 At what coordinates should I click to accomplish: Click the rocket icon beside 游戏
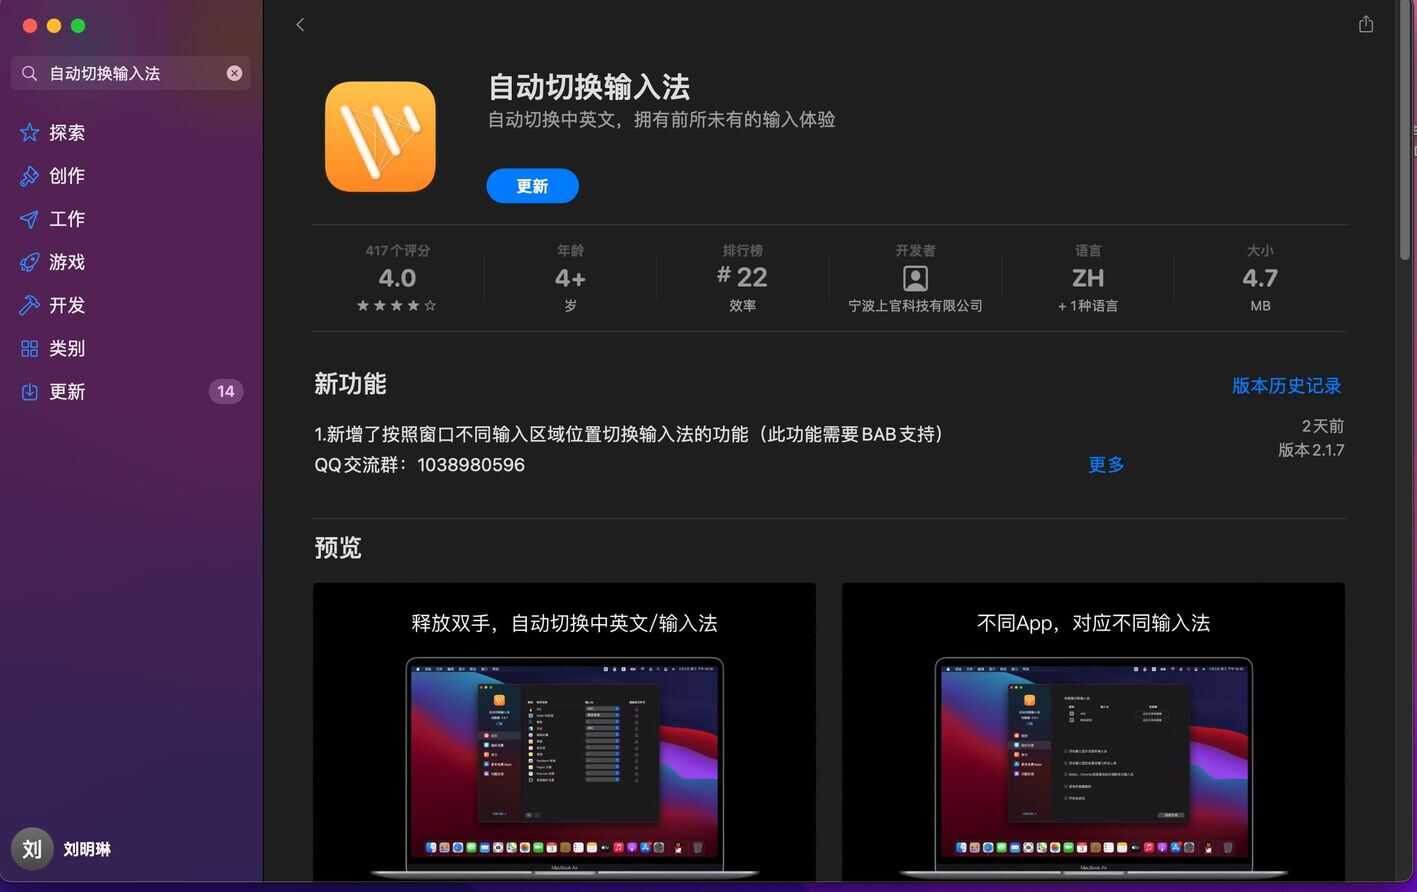pos(30,262)
